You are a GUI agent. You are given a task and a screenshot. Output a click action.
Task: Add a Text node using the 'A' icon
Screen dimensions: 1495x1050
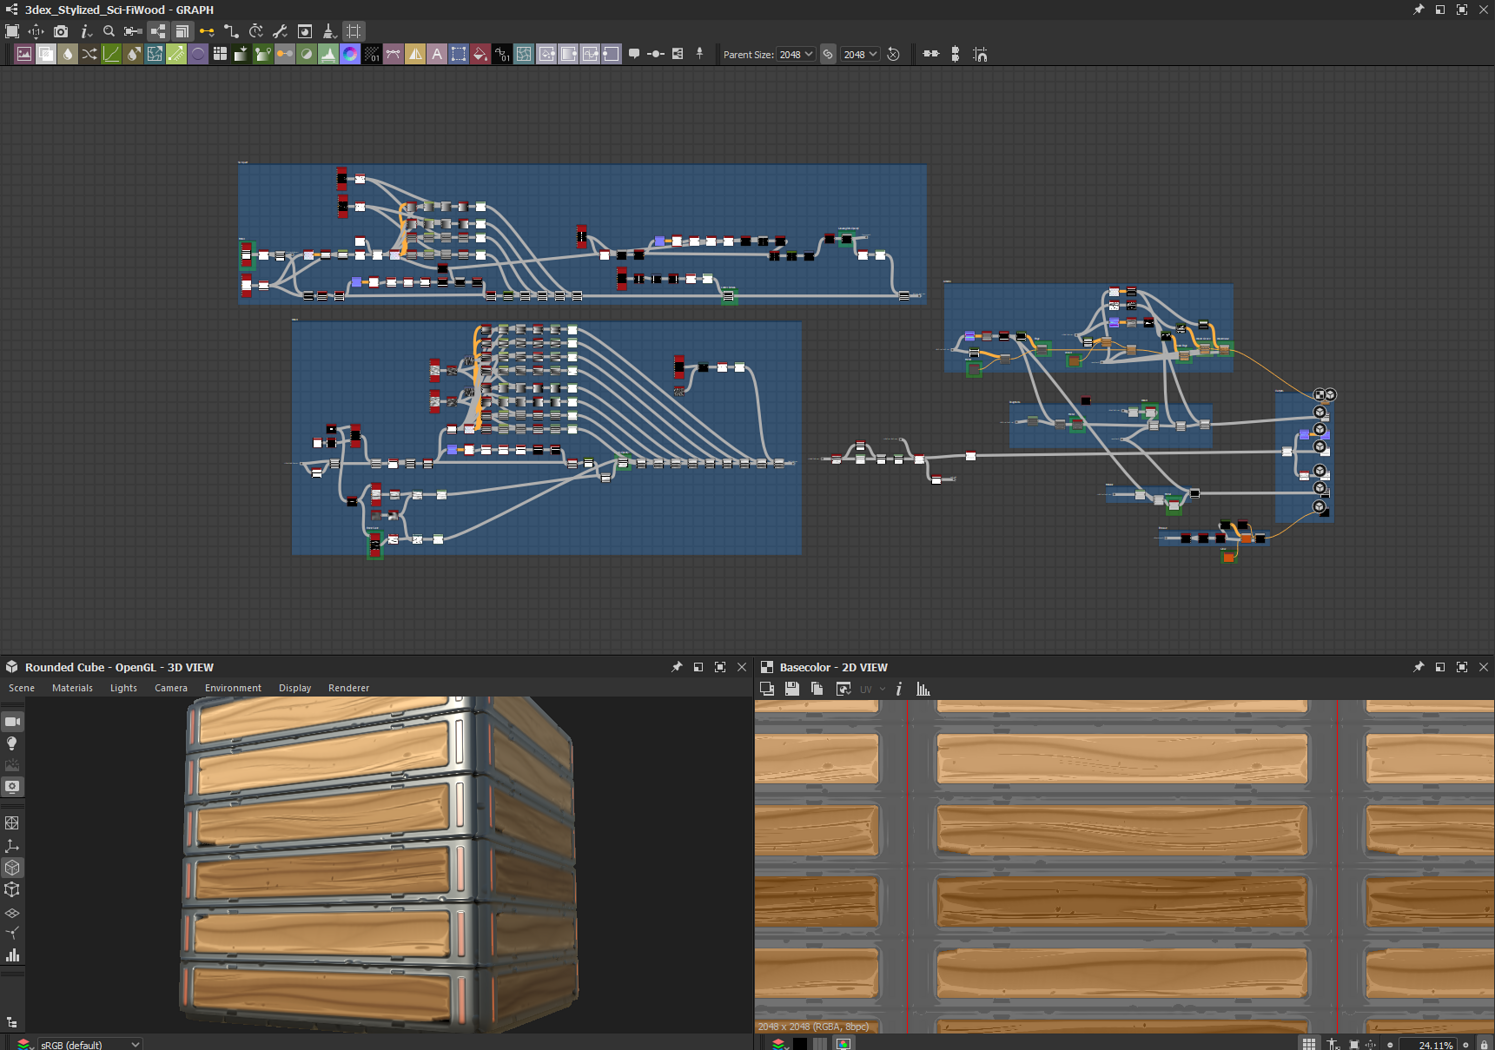click(437, 55)
